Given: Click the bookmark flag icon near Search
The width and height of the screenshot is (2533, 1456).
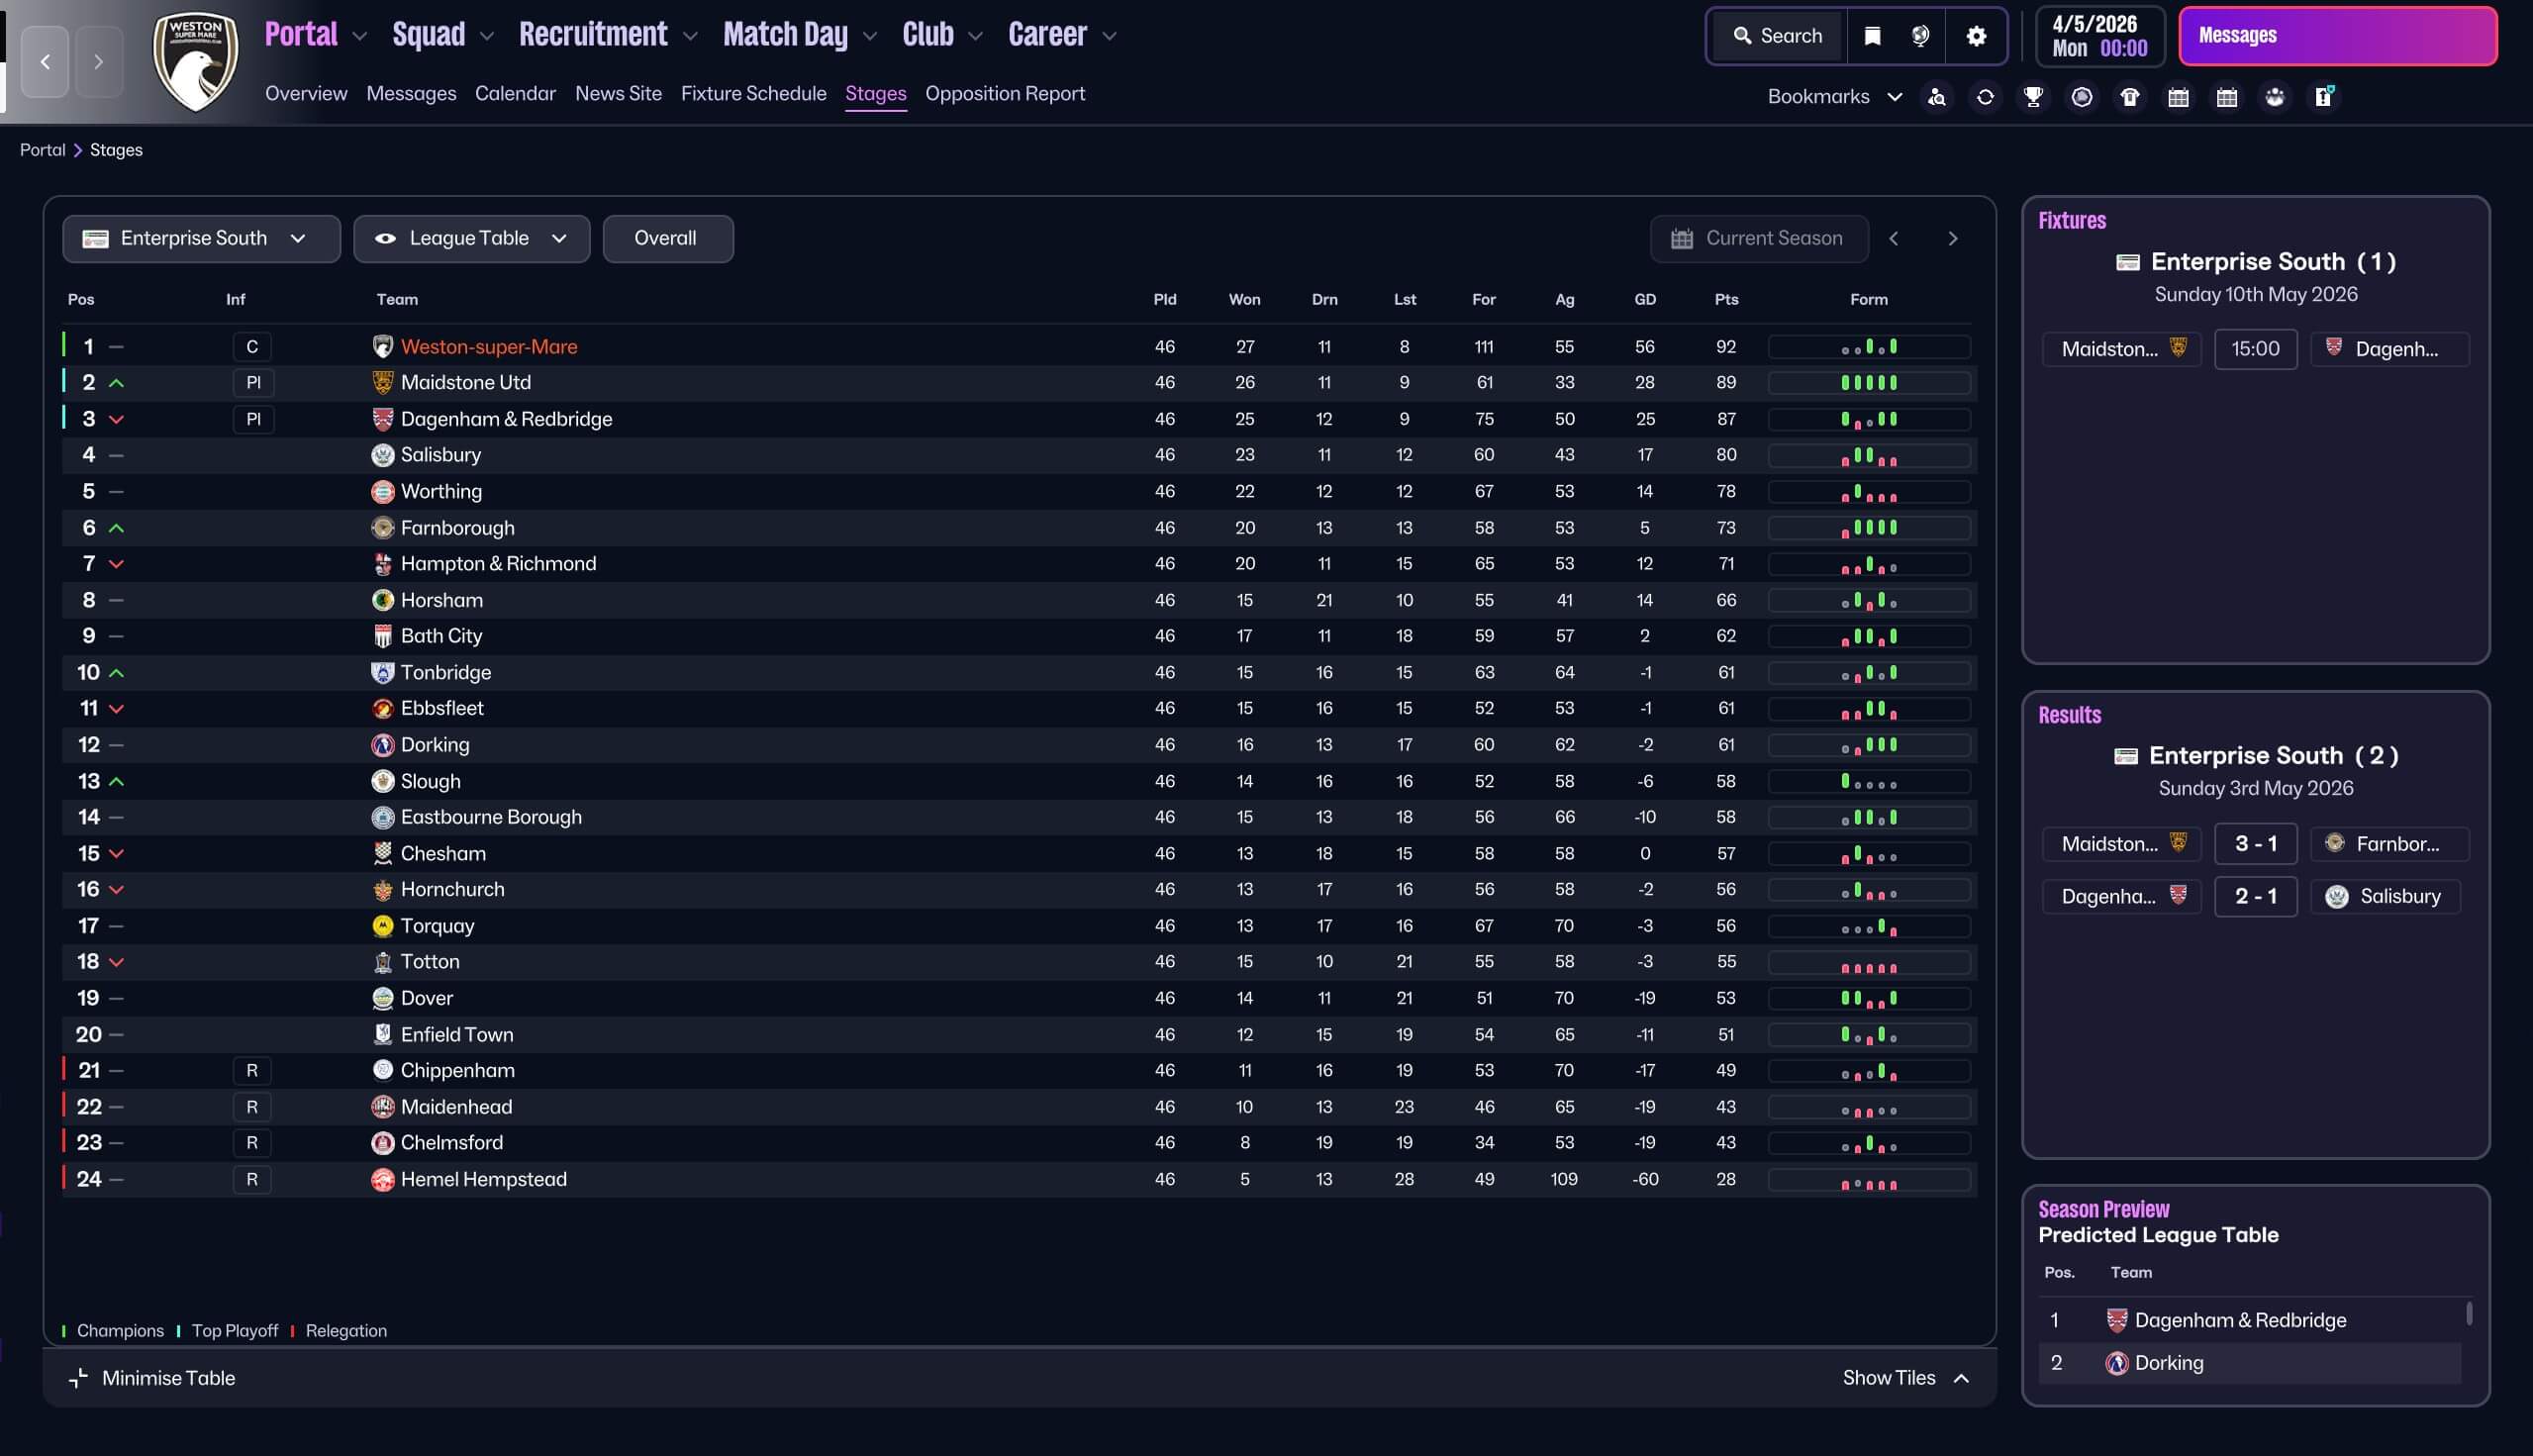Looking at the screenshot, I should tap(1872, 36).
